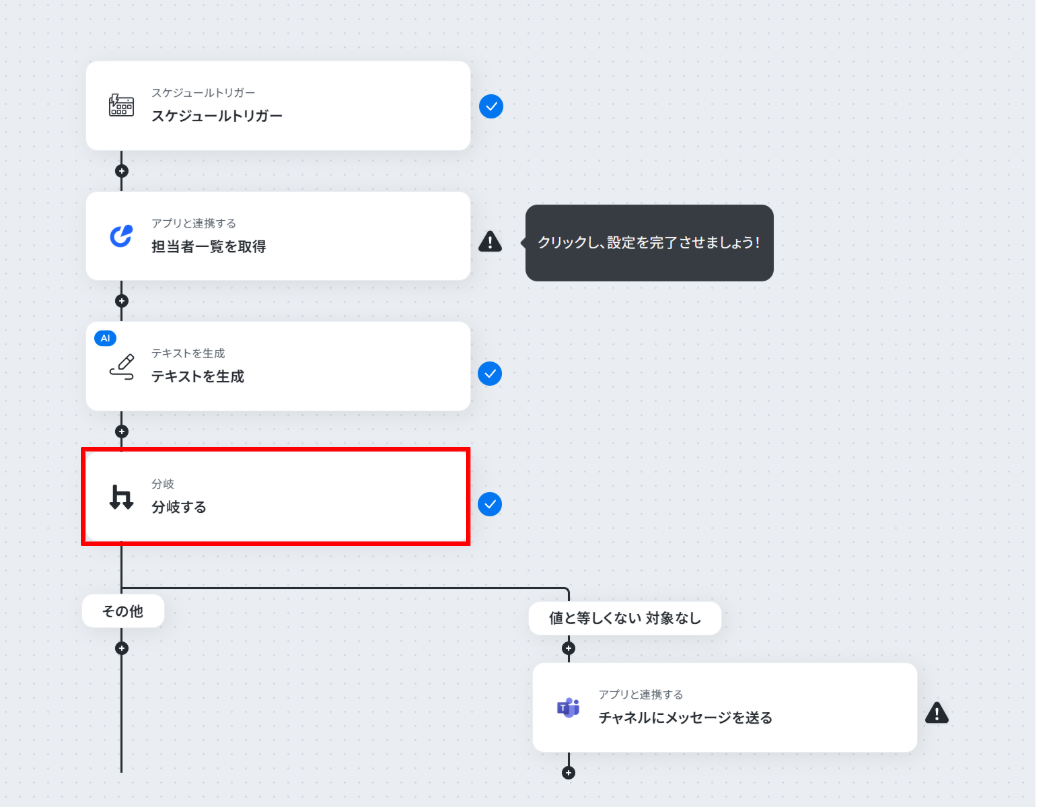The width and height of the screenshot is (1037, 807).
Task: Select the その他 branch label
Action: [x=123, y=611]
